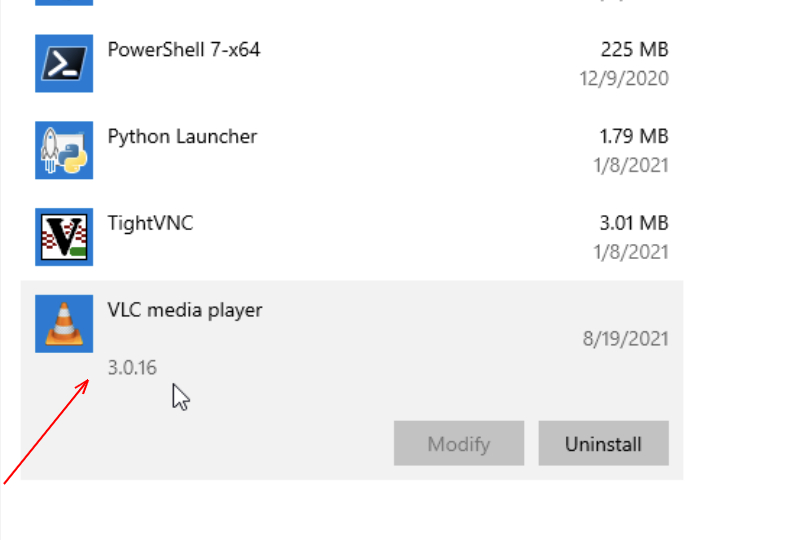Click the PowerShell 7-x64 app icon
The image size is (796, 540).
tap(64, 63)
